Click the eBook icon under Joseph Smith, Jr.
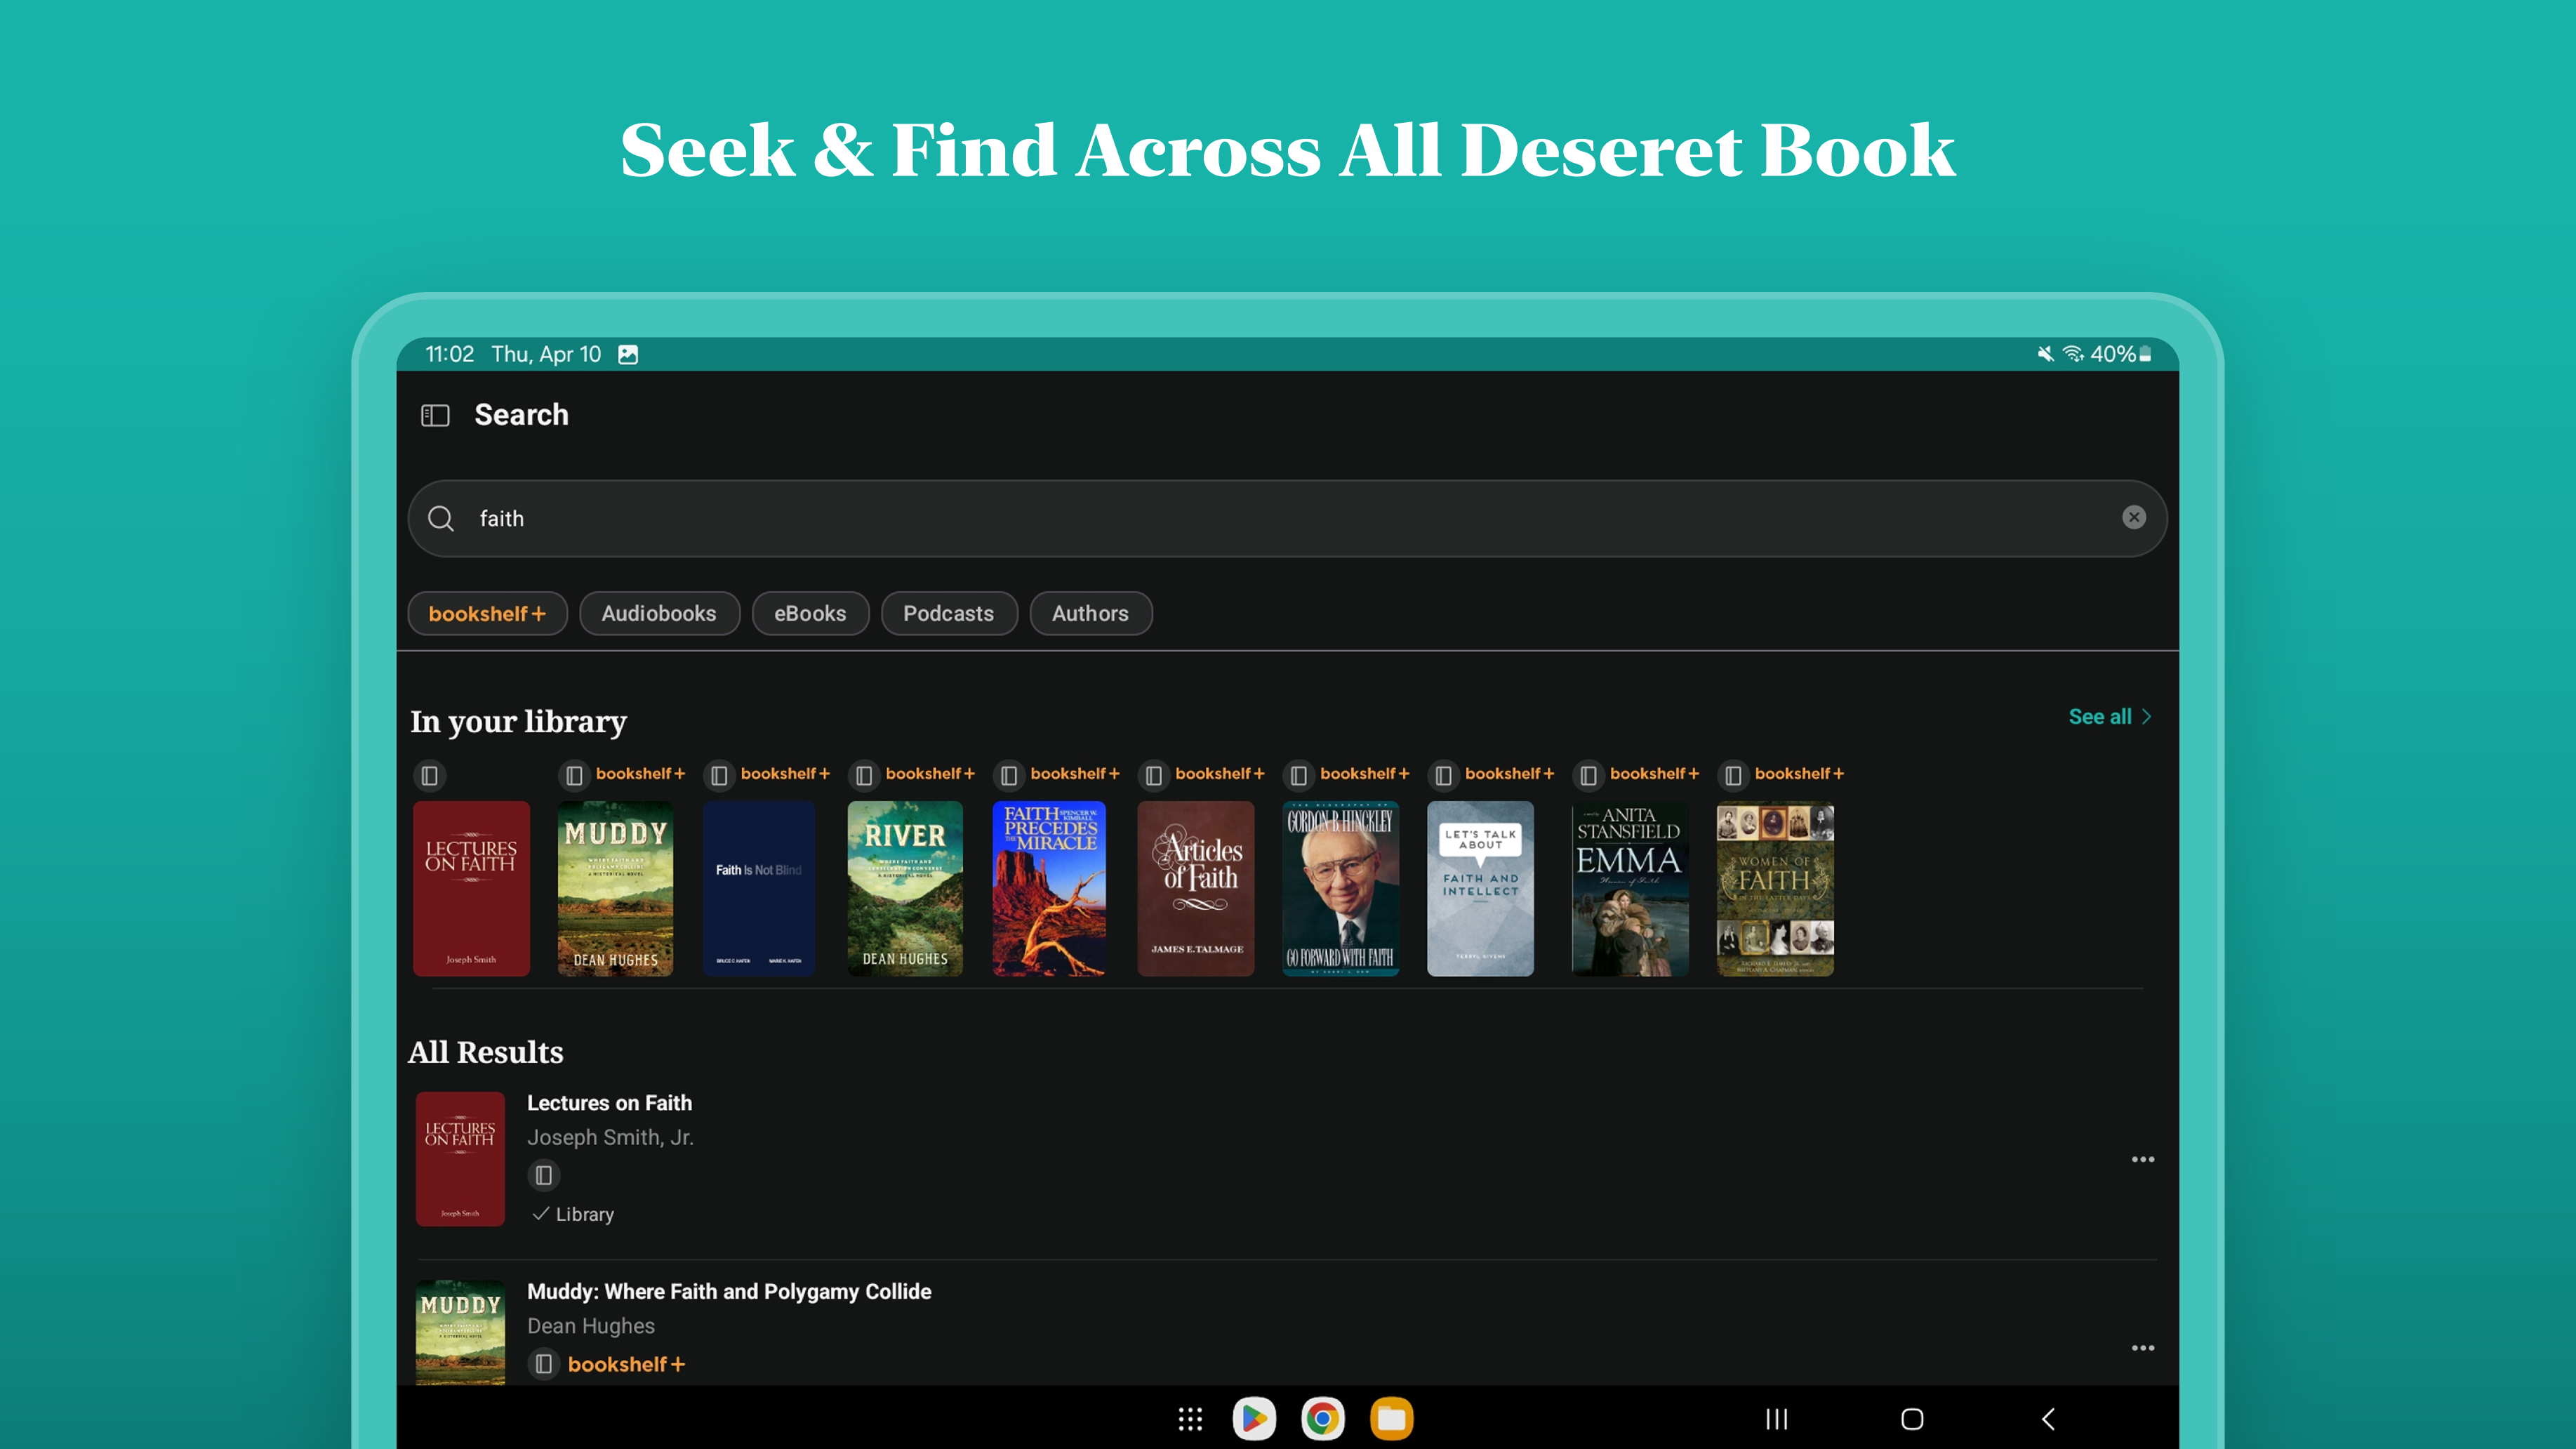This screenshot has width=2576, height=1449. pyautogui.click(x=543, y=1175)
